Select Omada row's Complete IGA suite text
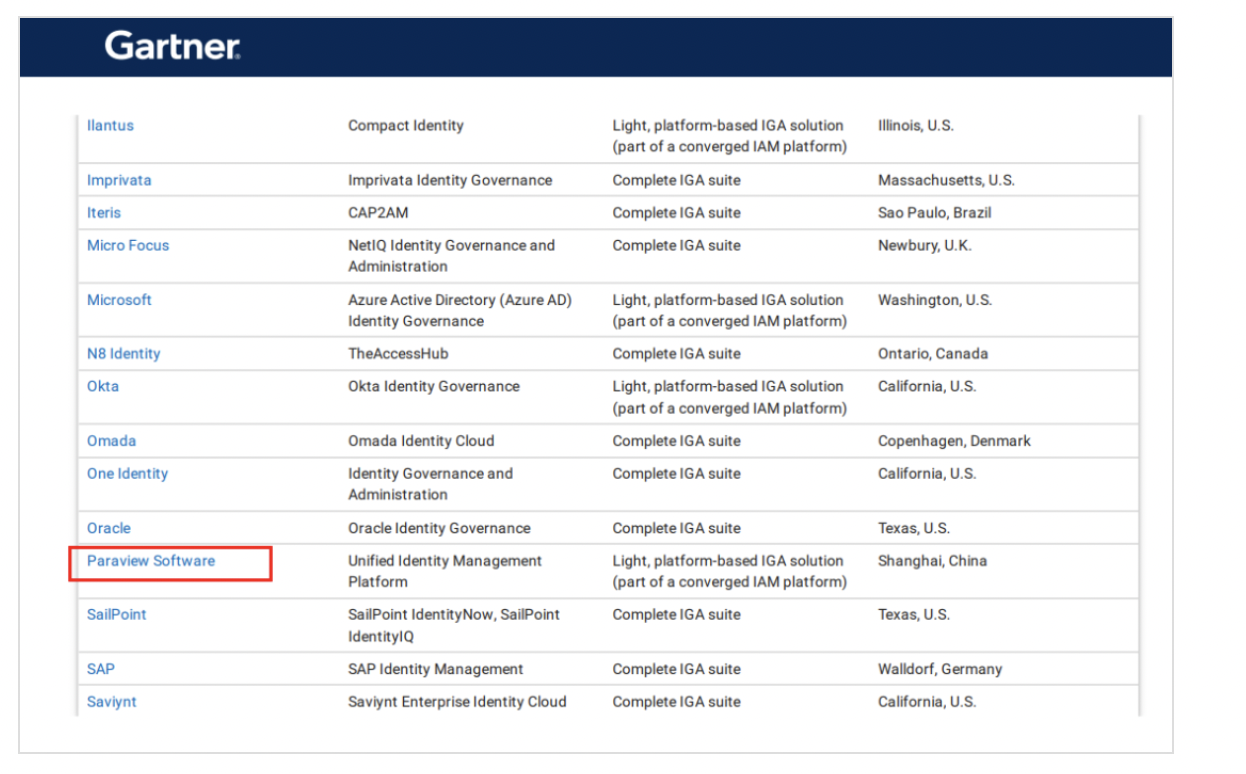Image resolution: width=1246 pixels, height=774 pixels. pyautogui.click(x=677, y=441)
